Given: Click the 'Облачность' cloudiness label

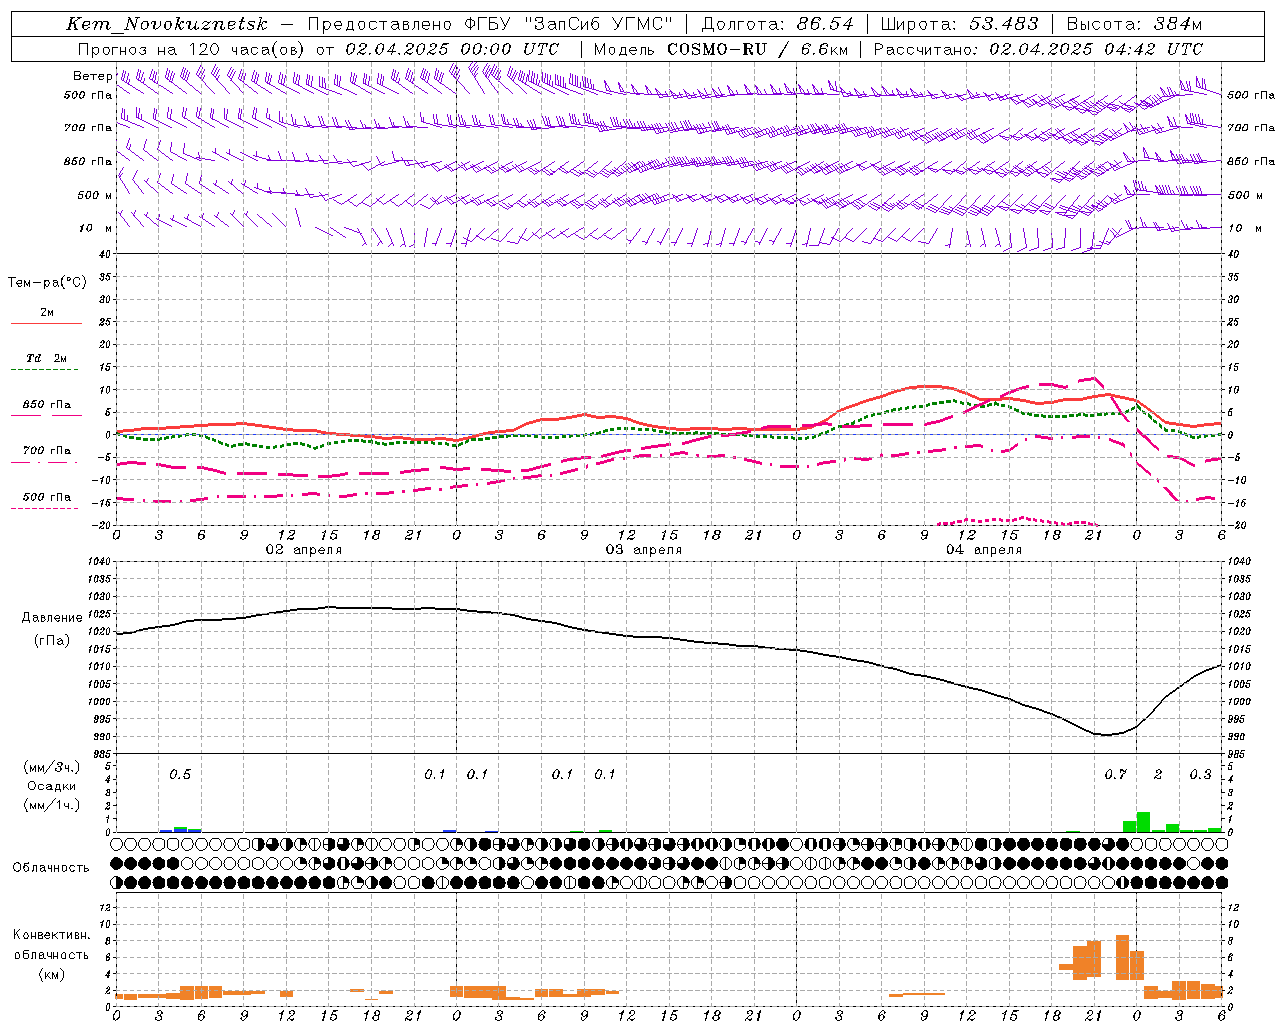Looking at the screenshot, I should point(51,868).
